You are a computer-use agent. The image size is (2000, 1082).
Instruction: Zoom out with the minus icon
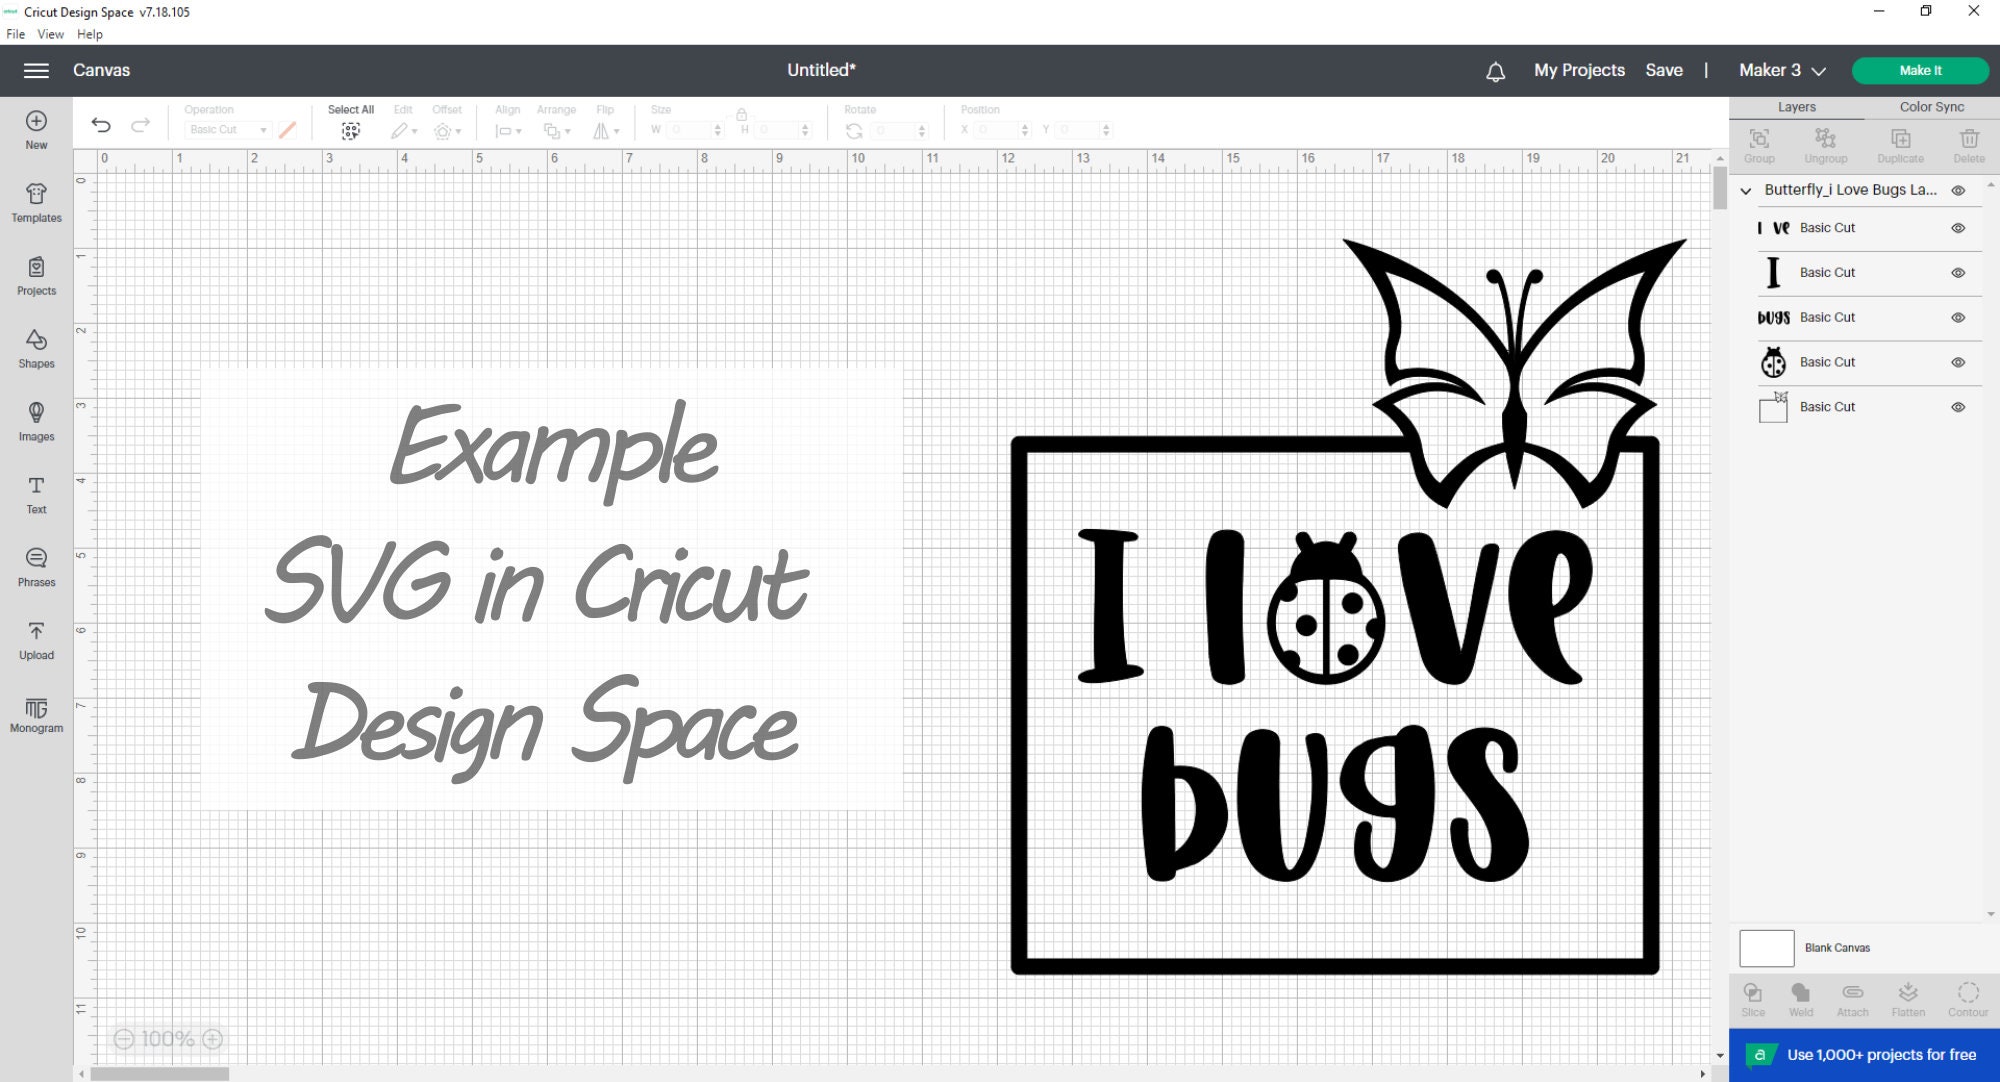click(x=124, y=1039)
